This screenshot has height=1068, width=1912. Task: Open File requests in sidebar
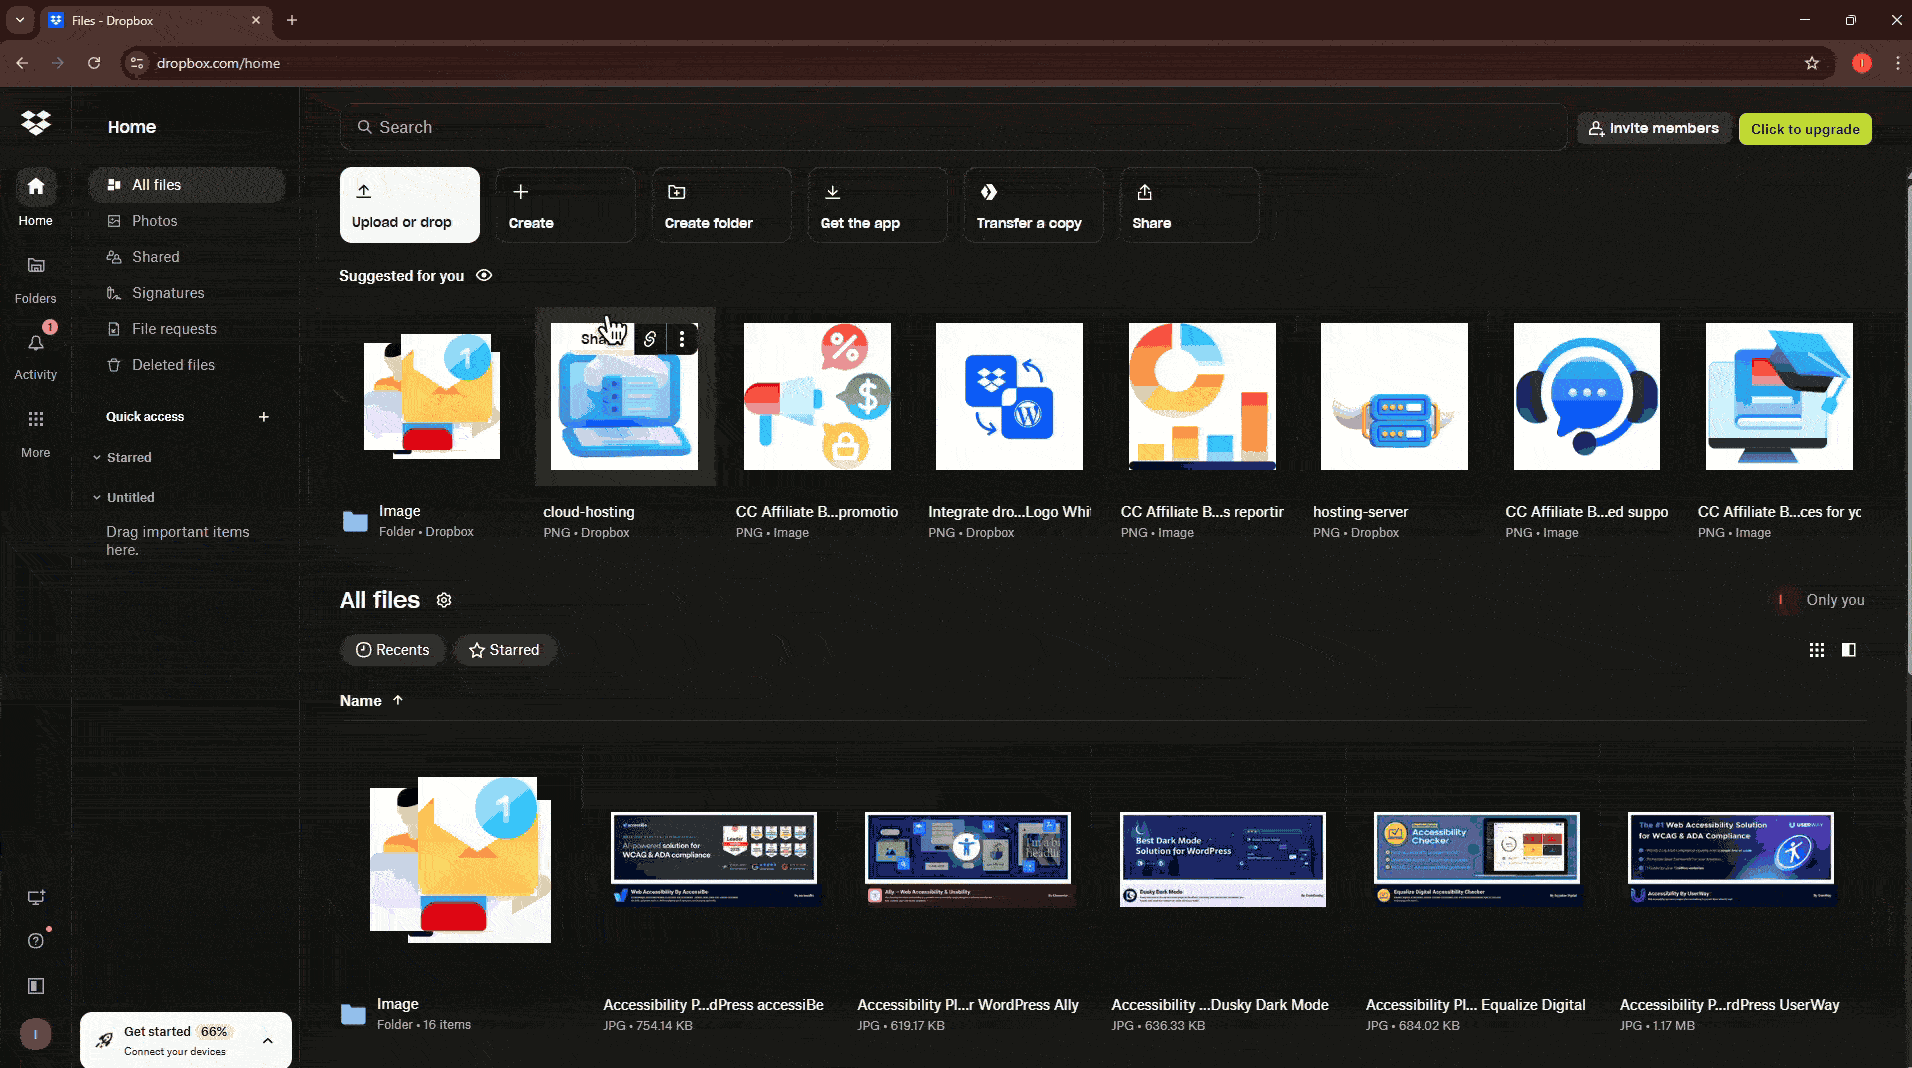(187, 329)
